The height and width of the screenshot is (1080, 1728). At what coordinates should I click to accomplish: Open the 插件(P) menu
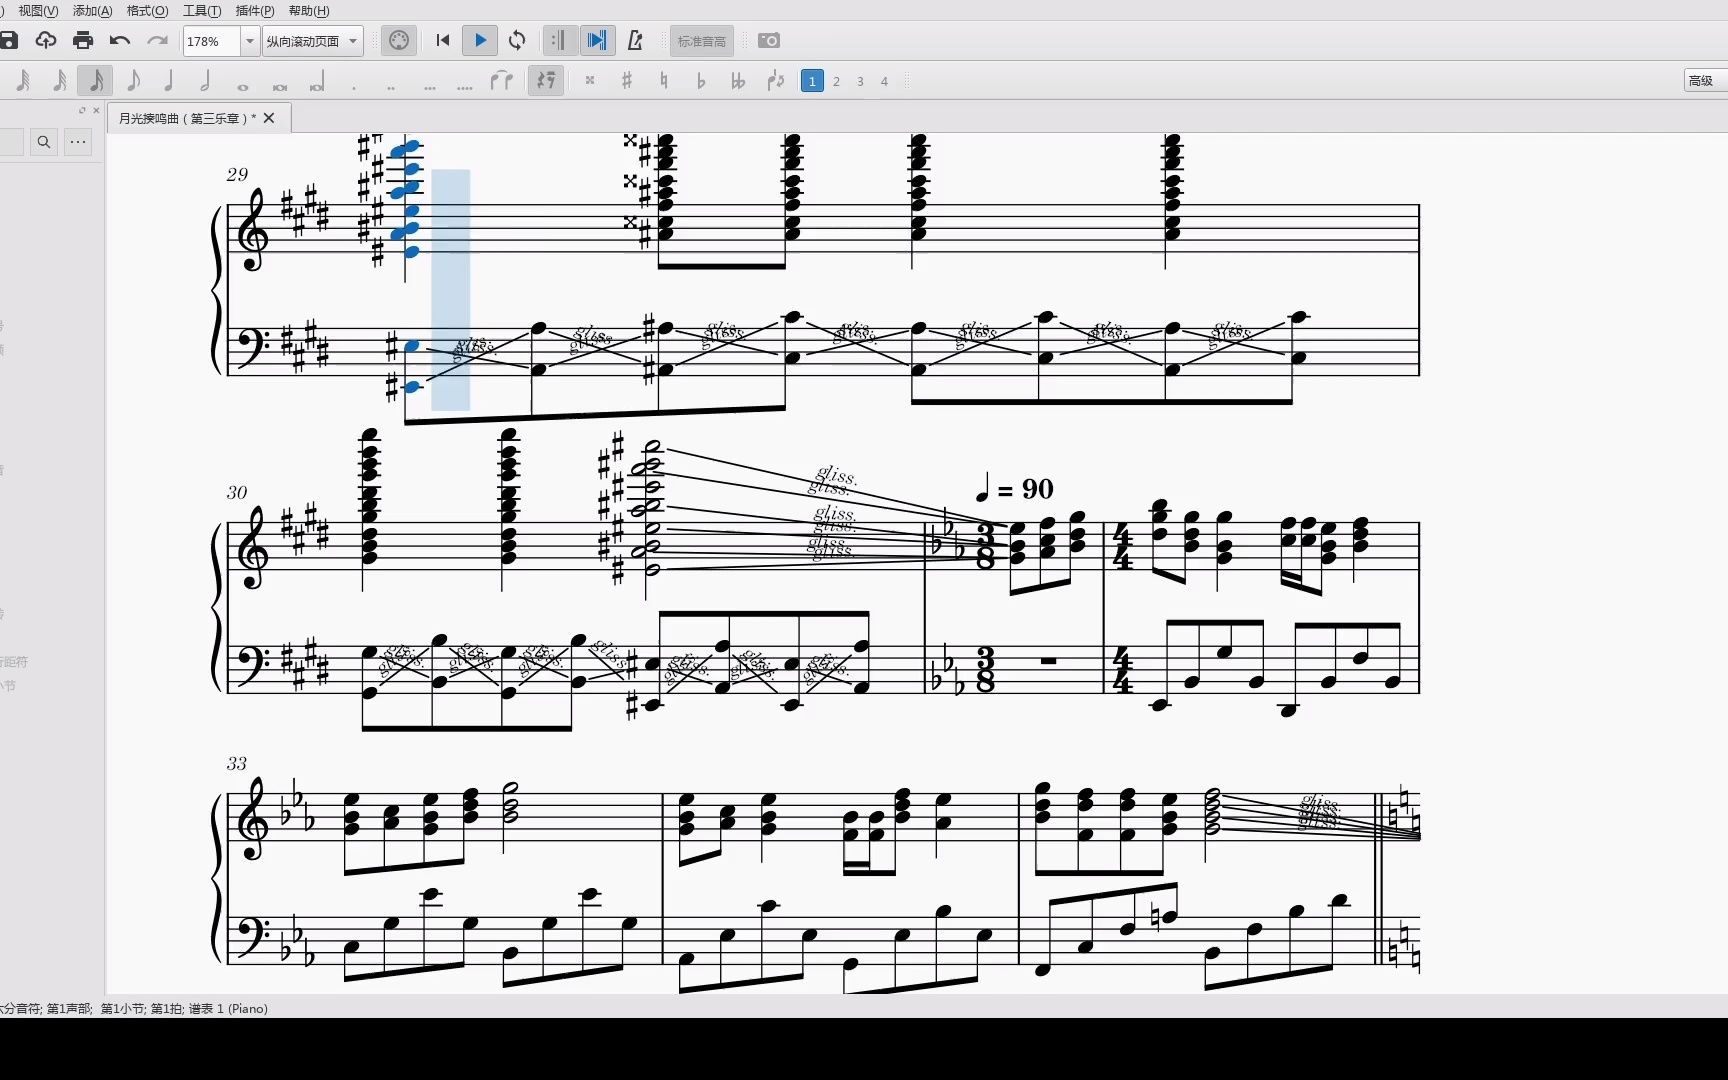(254, 11)
